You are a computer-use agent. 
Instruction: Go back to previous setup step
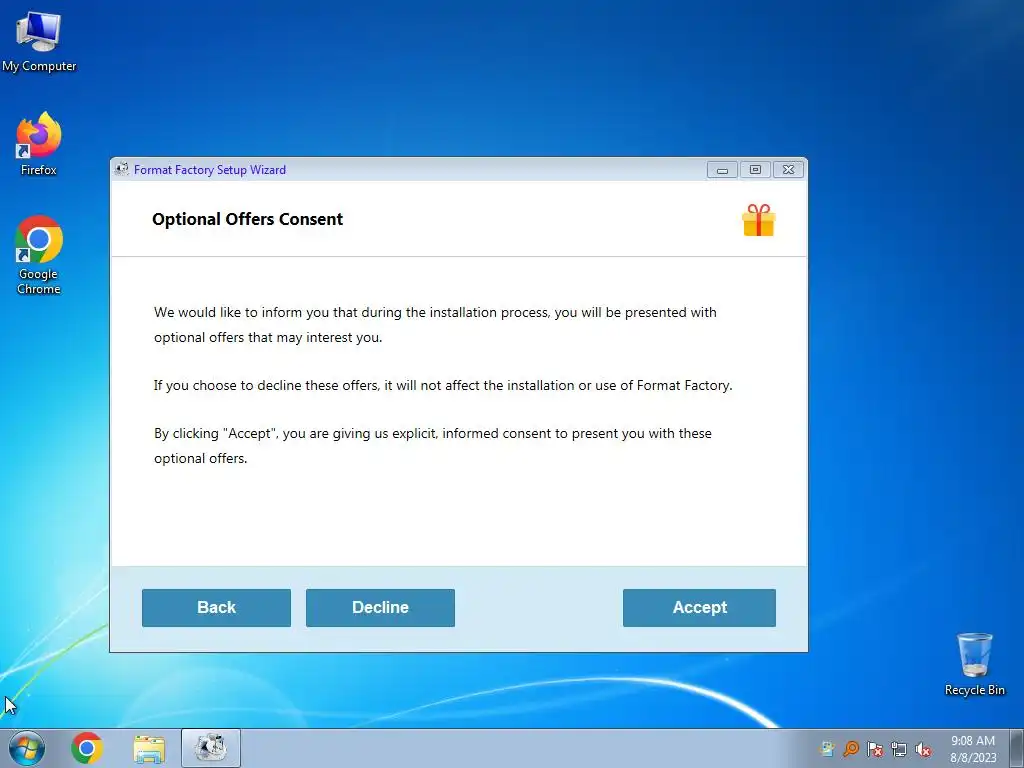tap(216, 607)
